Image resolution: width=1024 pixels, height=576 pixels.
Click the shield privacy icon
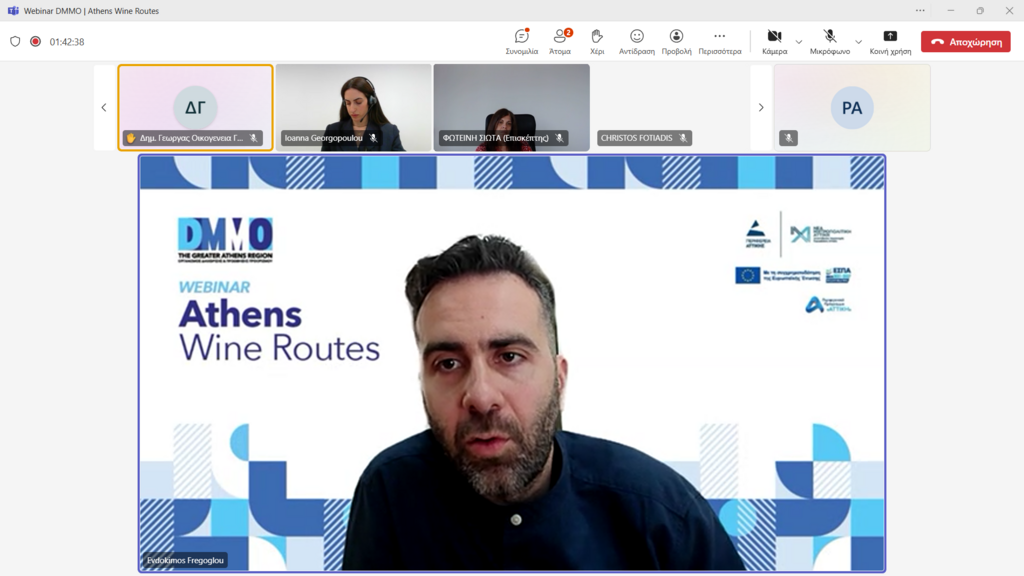[x=15, y=41]
